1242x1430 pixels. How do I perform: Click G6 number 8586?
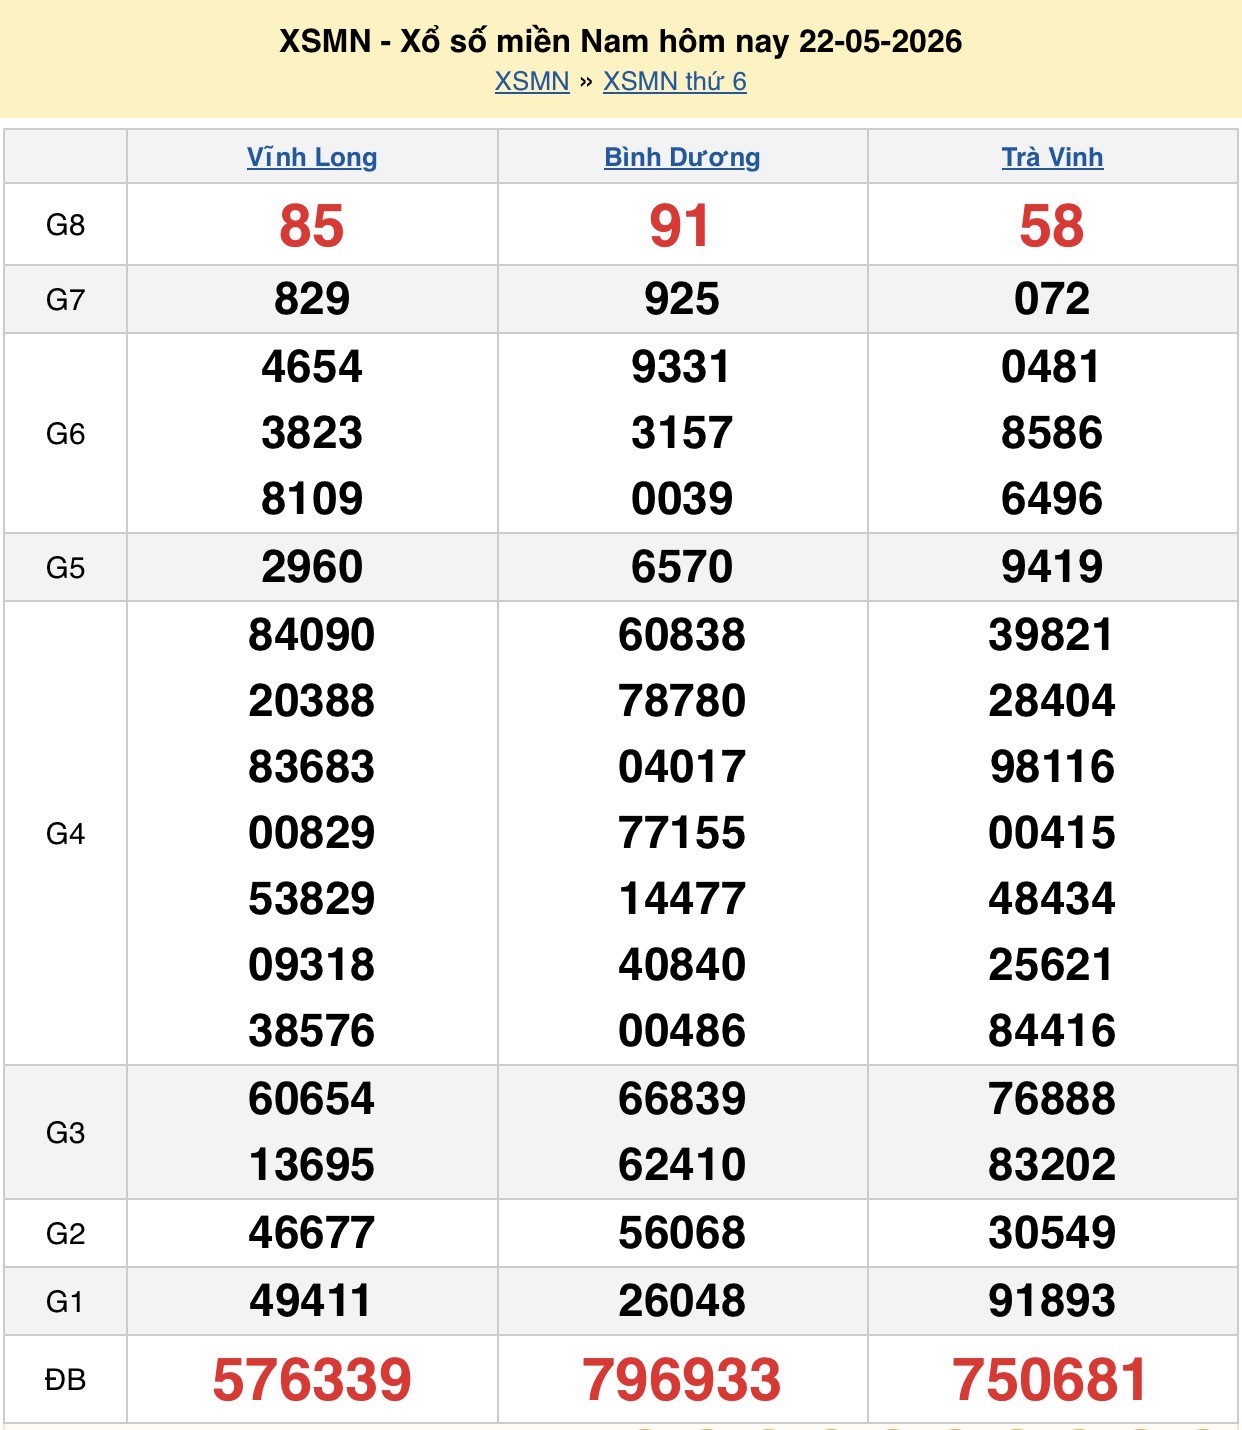click(1052, 433)
